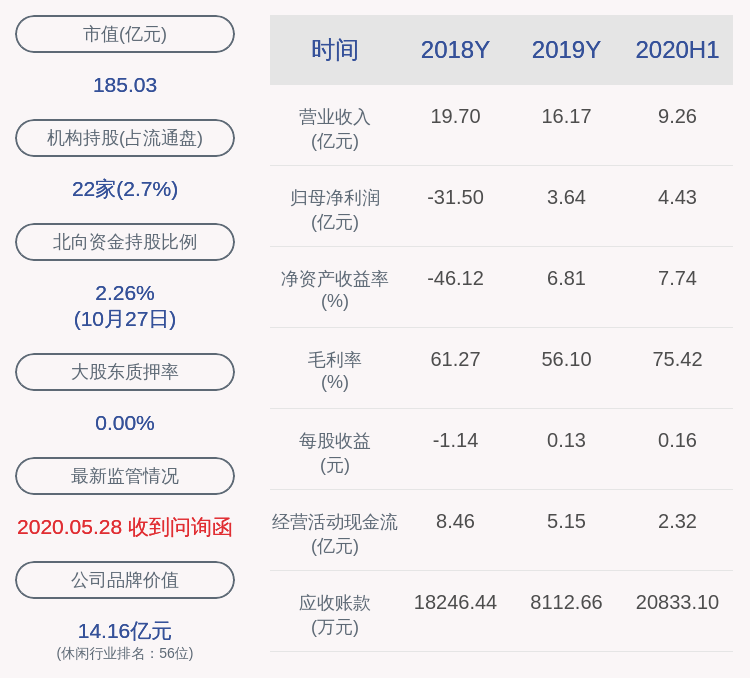
Task: Select the 8.46 cash flow cell
Action: [x=455, y=521]
